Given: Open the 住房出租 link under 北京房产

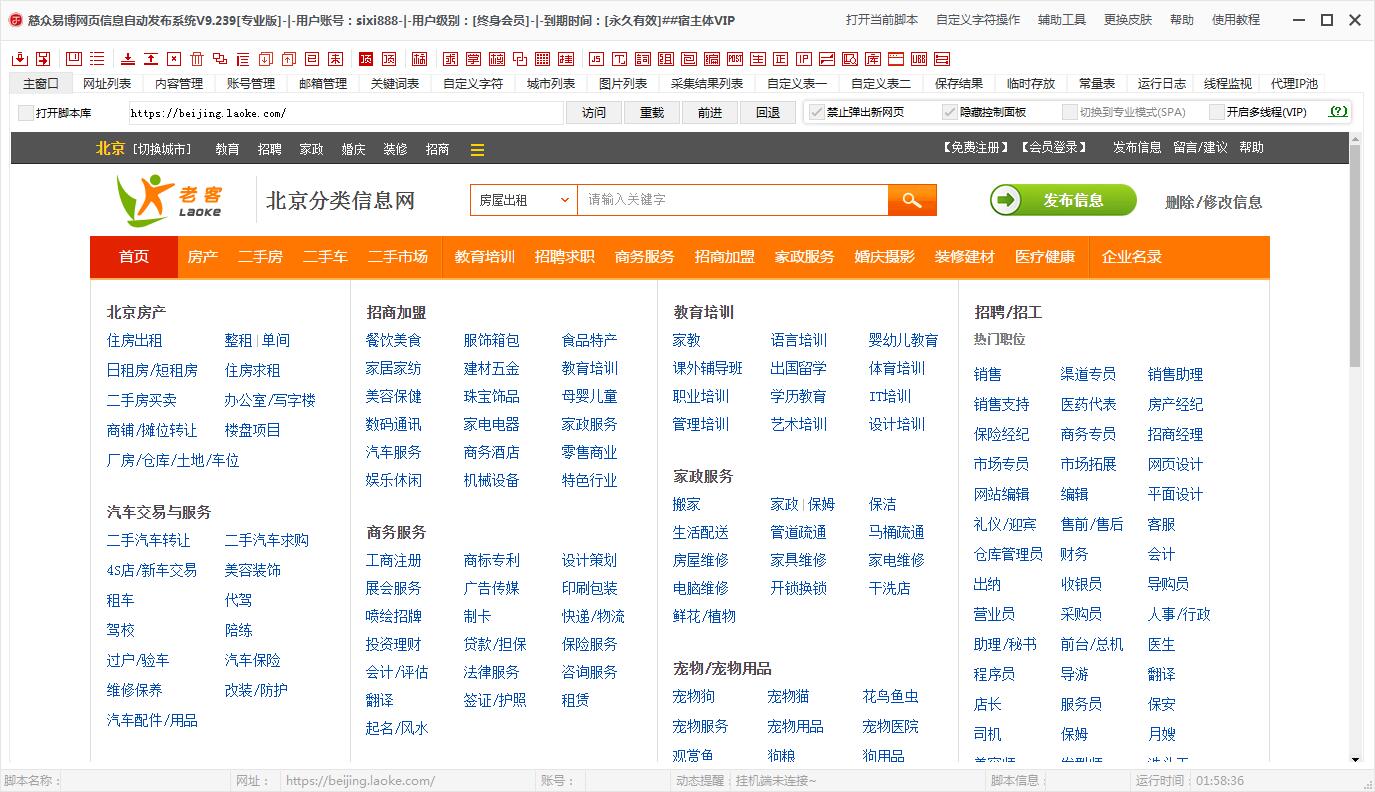Looking at the screenshot, I should point(134,340).
